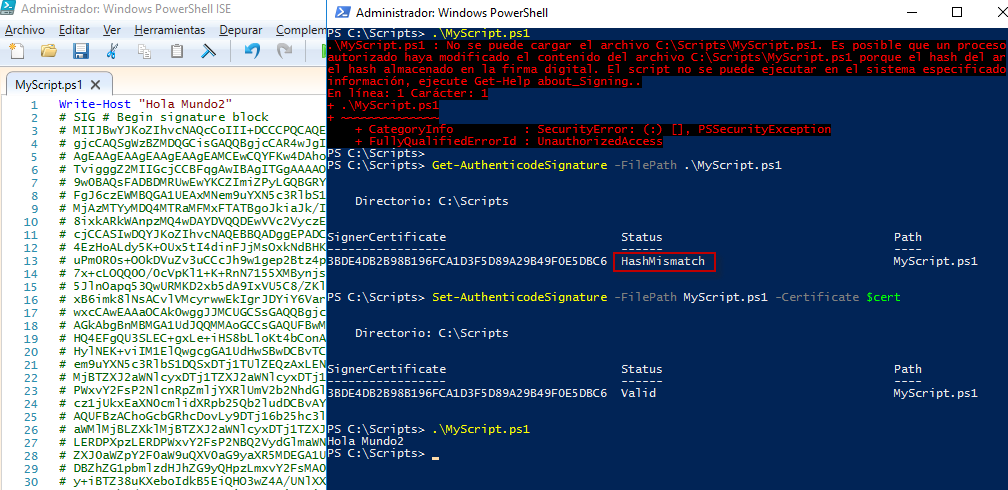Click the first 'Directorio: C:\Scripts' output line
1008x490 pixels.
[431, 201]
